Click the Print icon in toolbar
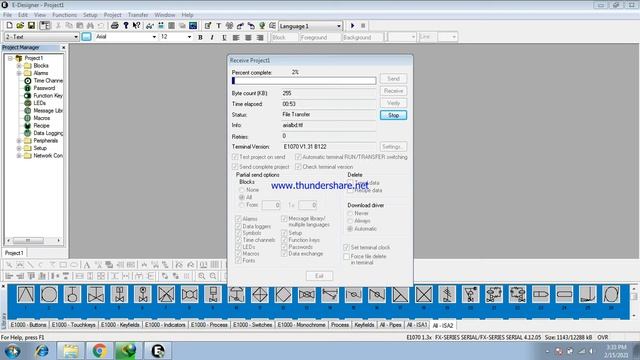The height and width of the screenshot is (360, 640). pos(115,26)
